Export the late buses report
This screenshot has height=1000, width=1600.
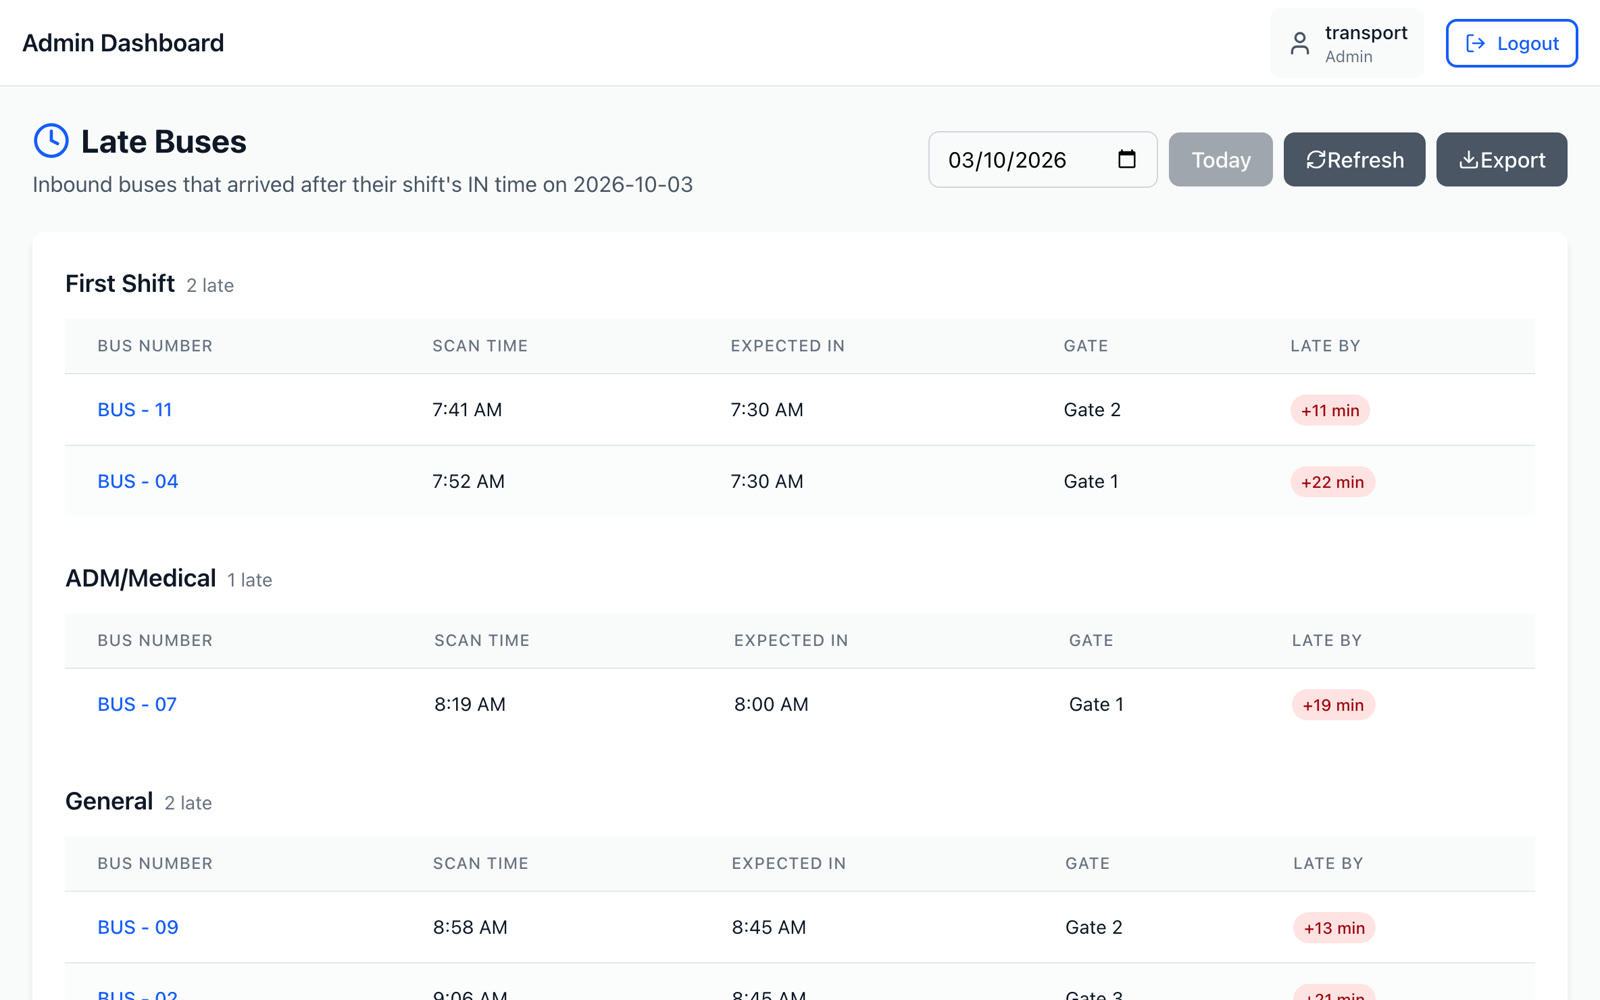1501,160
